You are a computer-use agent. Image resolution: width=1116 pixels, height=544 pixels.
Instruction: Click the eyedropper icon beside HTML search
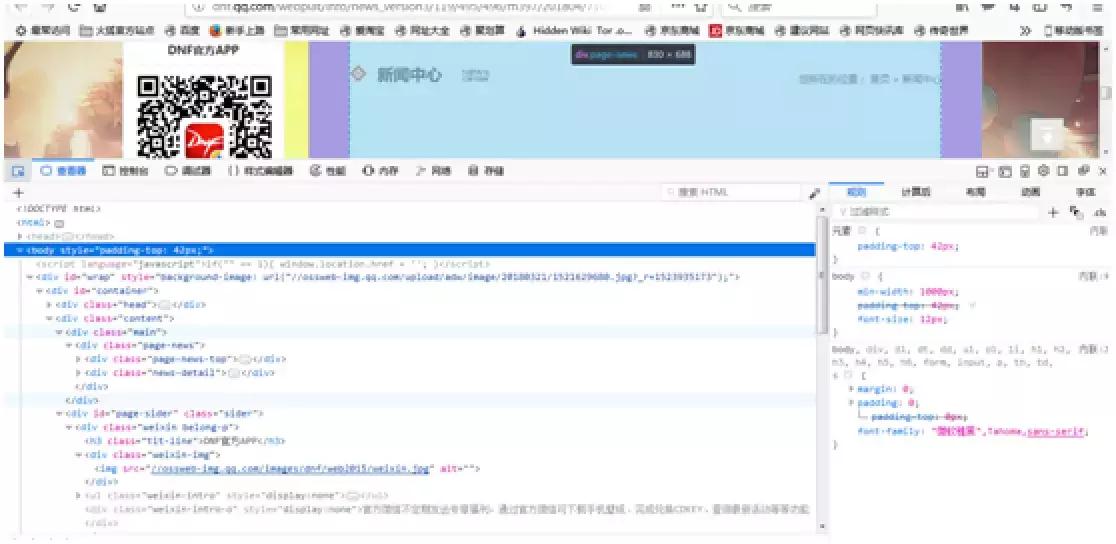[814, 193]
